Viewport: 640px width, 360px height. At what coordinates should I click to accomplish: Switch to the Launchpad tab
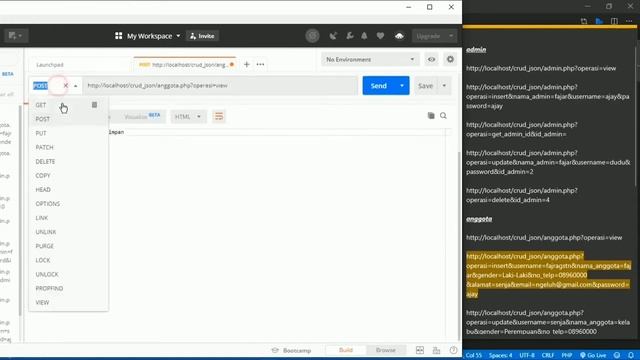click(x=50, y=65)
